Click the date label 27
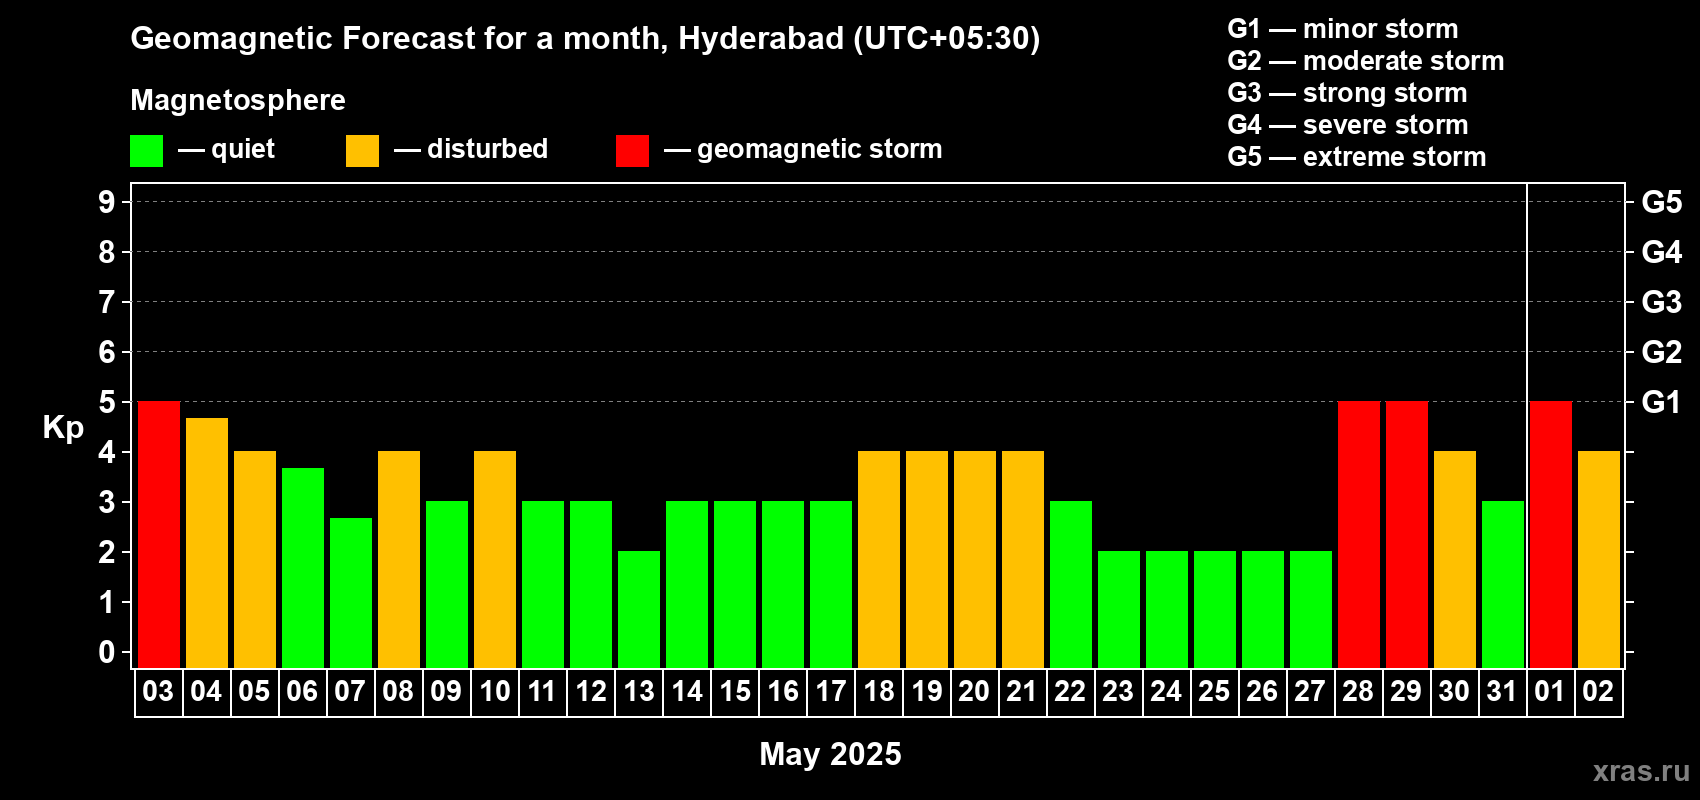The height and width of the screenshot is (800, 1700). 1310,692
